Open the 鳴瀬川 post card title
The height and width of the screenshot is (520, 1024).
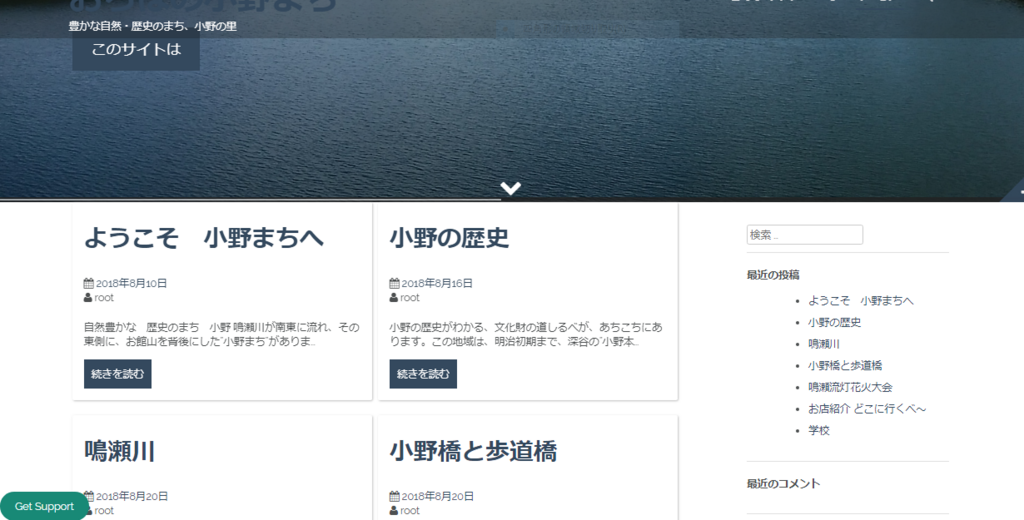(x=120, y=451)
